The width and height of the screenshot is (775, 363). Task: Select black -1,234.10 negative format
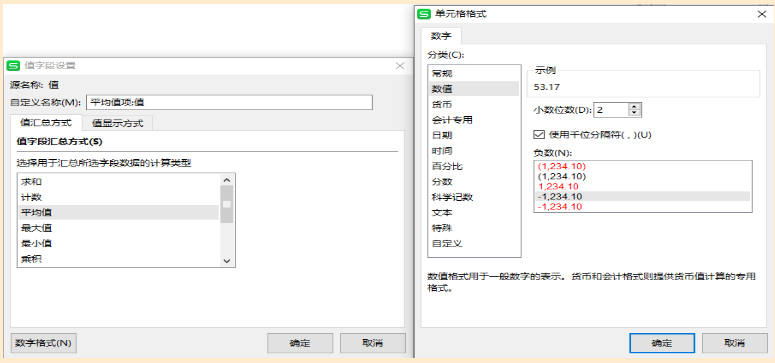(x=643, y=196)
